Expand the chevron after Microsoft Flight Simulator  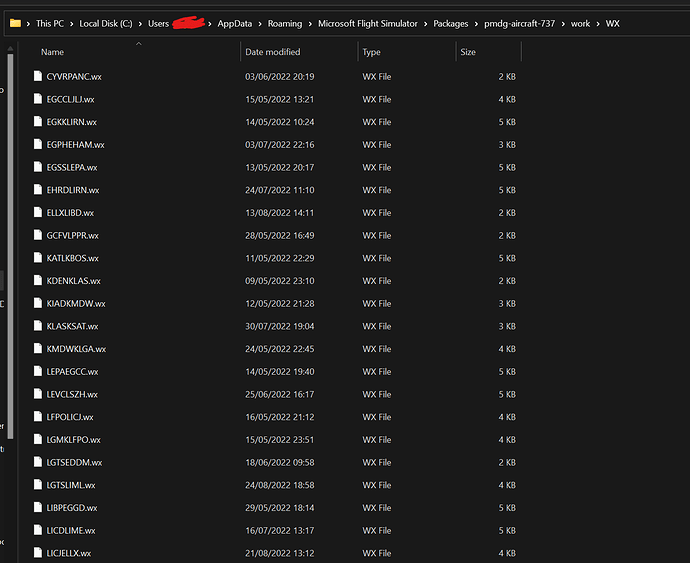click(424, 23)
